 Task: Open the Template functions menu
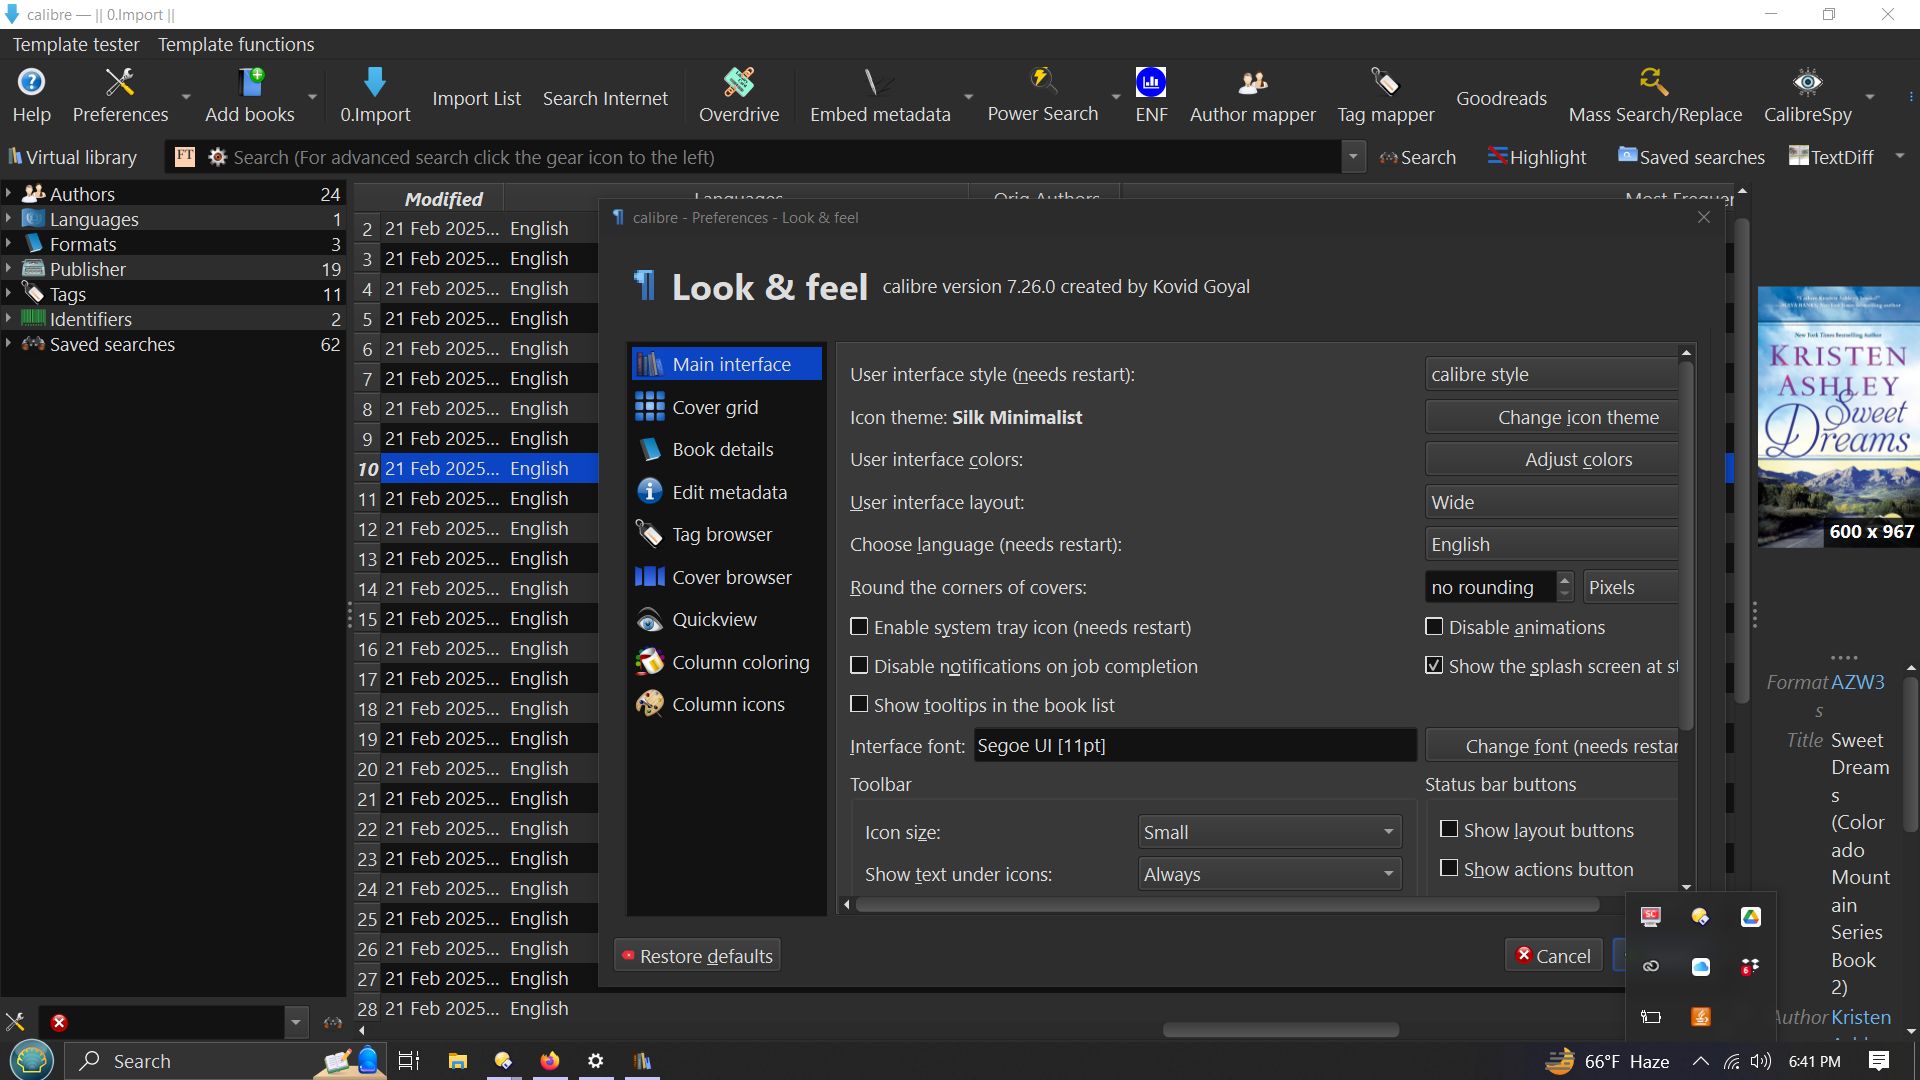tap(236, 44)
